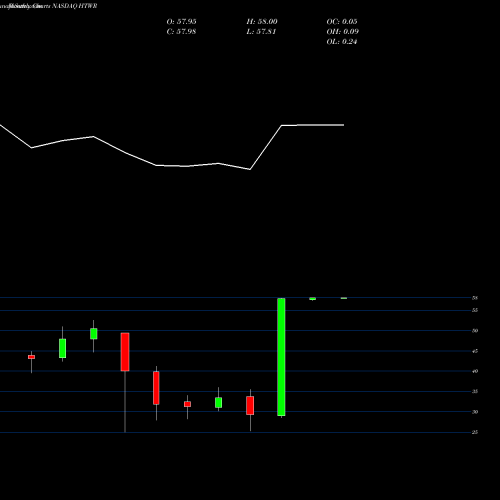Image resolution: width=500 pixels, height=500 pixels.
Task: Click the NASDAQ HTWR chart title
Action: tap(74, 6)
